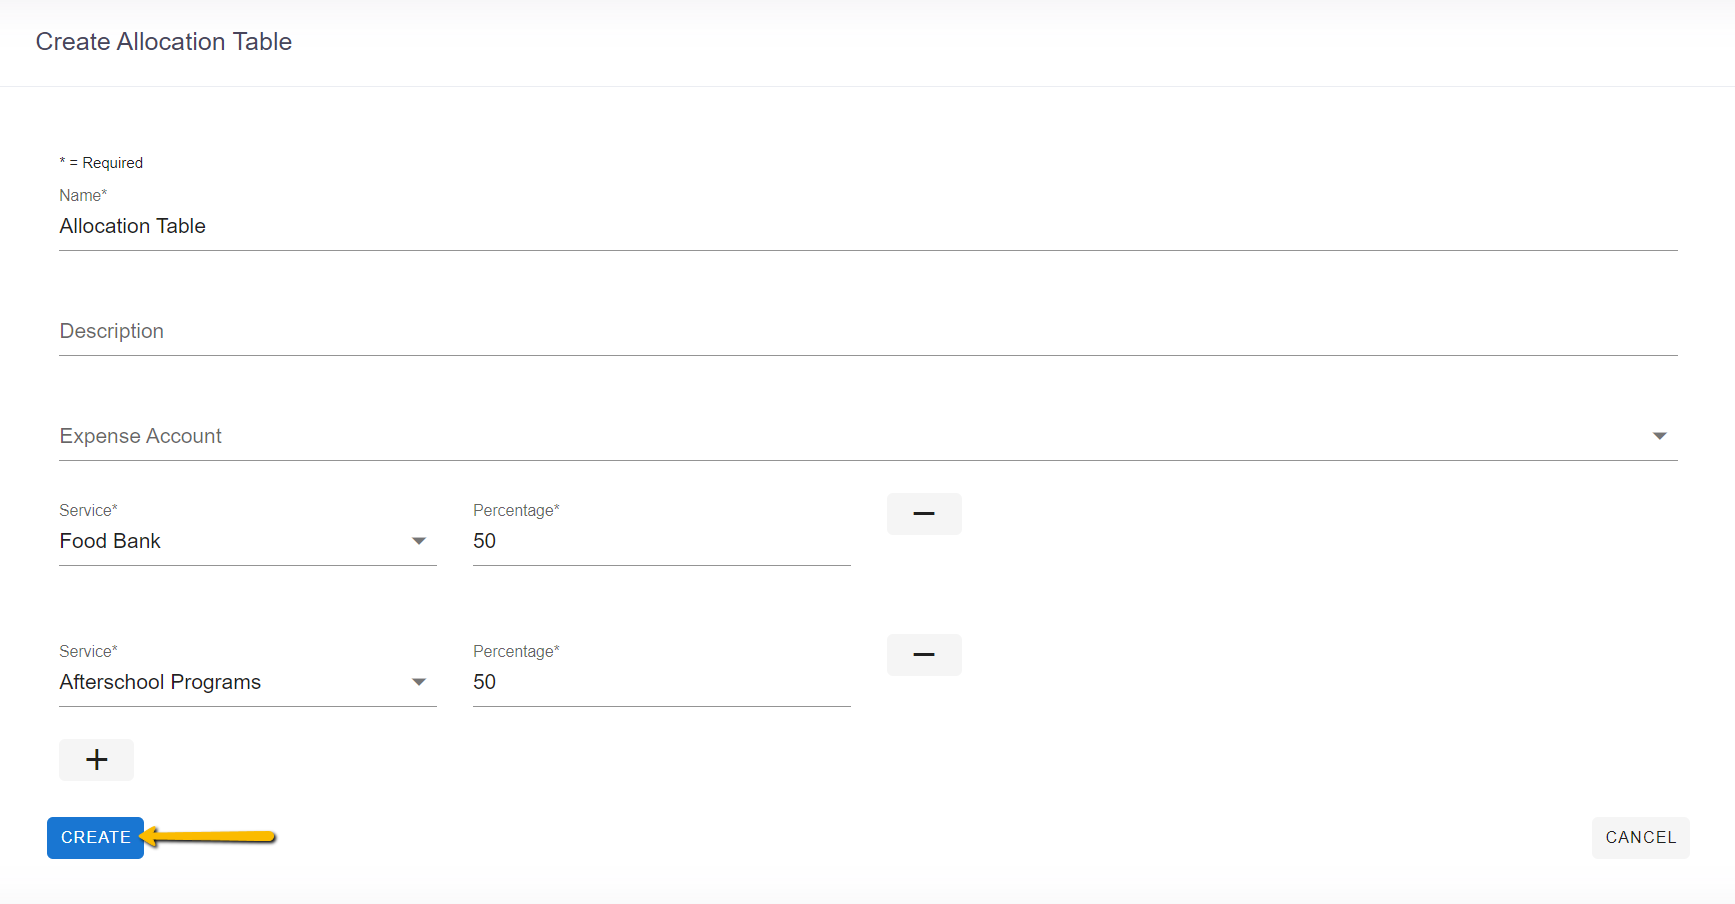Click the minus icon beside Food Bank row
Image resolution: width=1735 pixels, height=904 pixels.
coord(923,513)
